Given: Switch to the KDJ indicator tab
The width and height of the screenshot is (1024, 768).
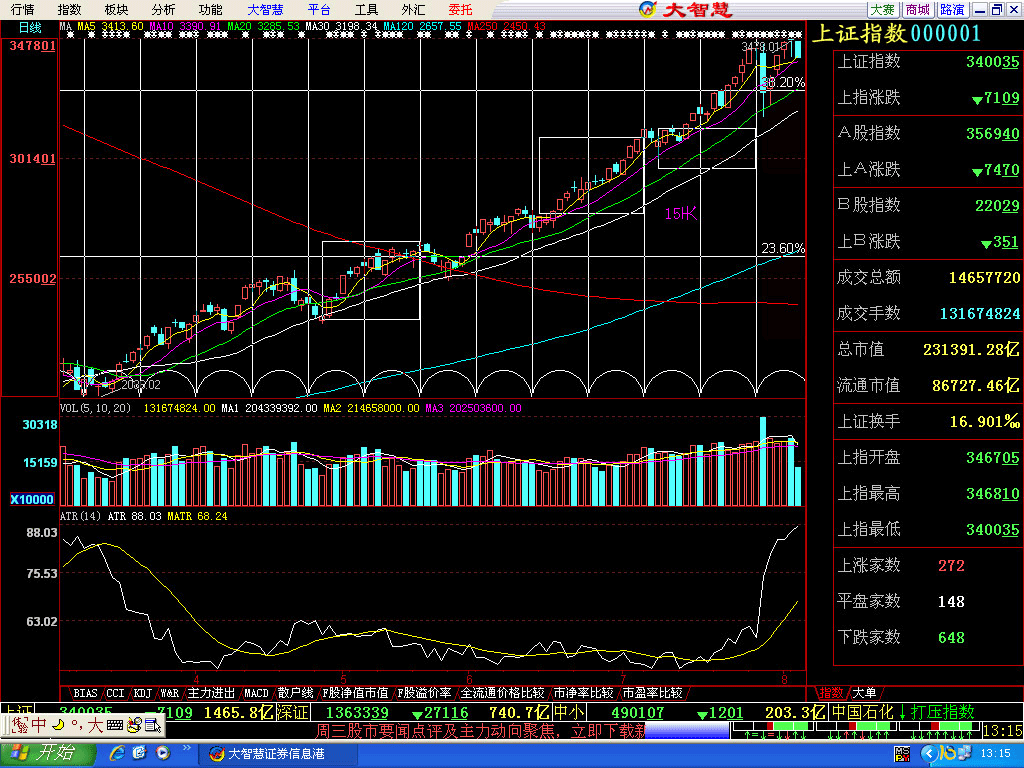Looking at the screenshot, I should click(x=143, y=693).
